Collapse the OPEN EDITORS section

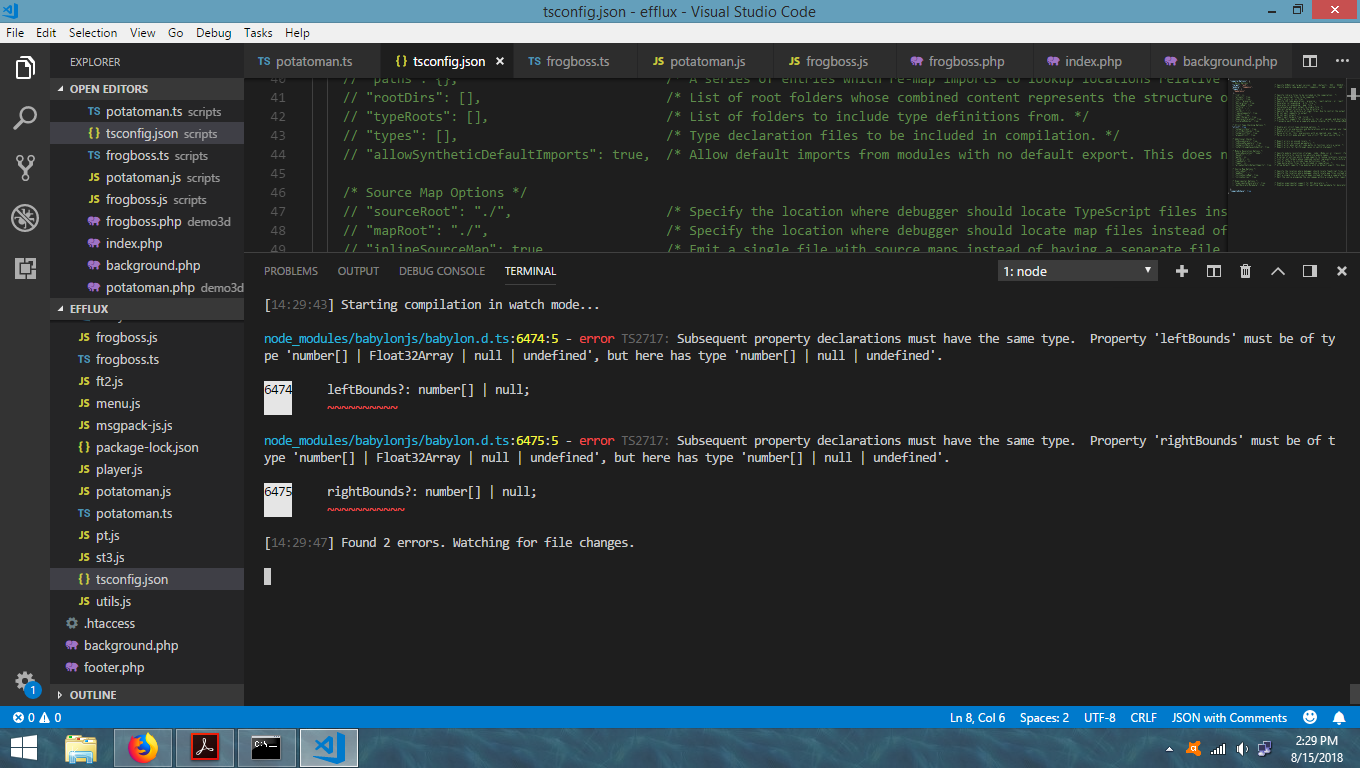click(x=147, y=89)
